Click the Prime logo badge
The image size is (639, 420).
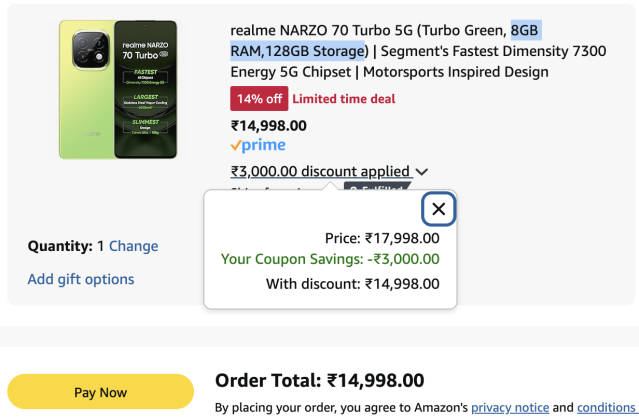[257, 146]
